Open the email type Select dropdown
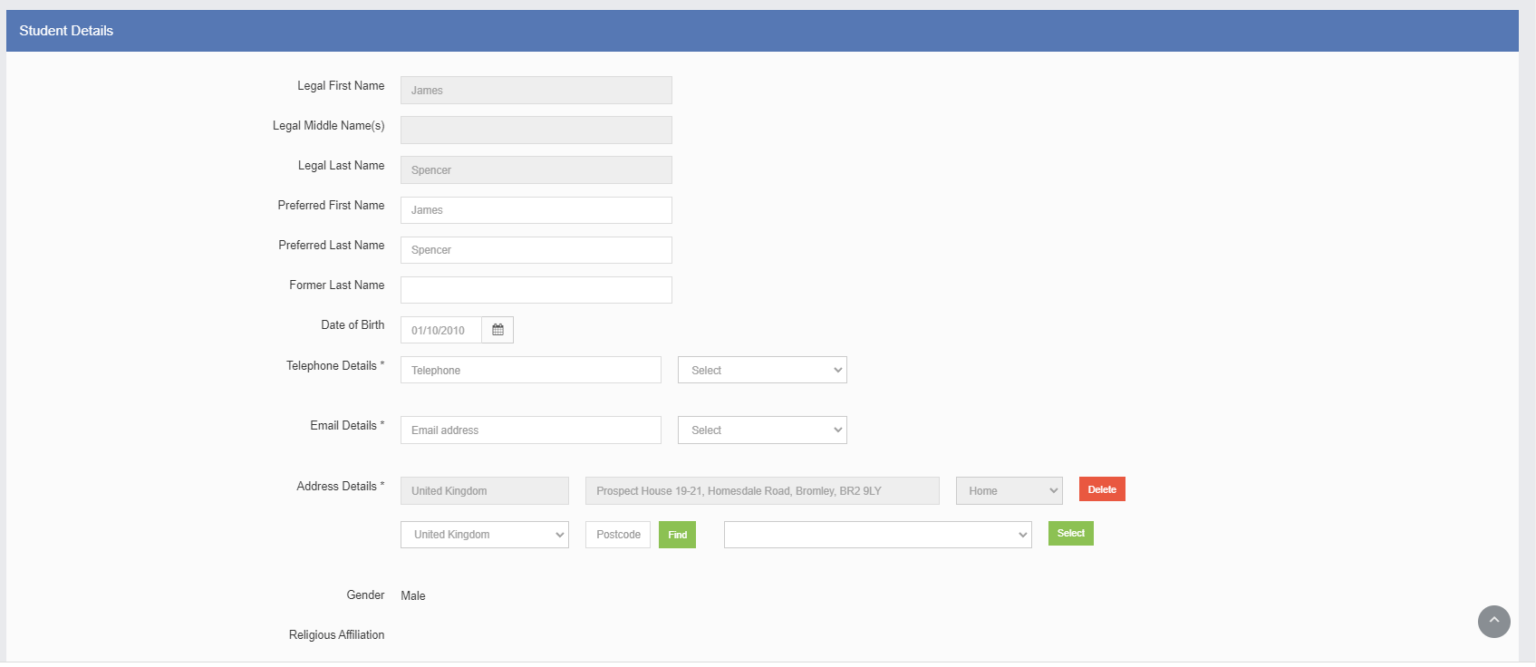This screenshot has width=1536, height=667. (x=762, y=429)
